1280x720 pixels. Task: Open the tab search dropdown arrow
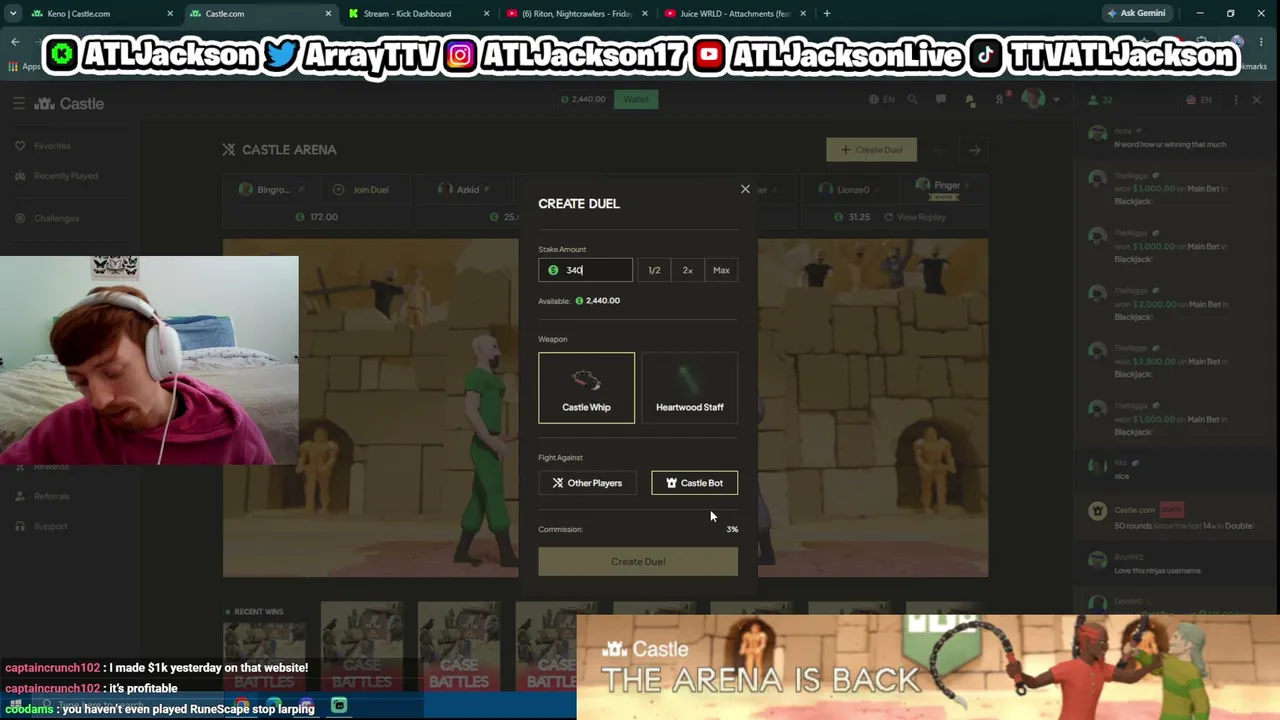[12, 14]
